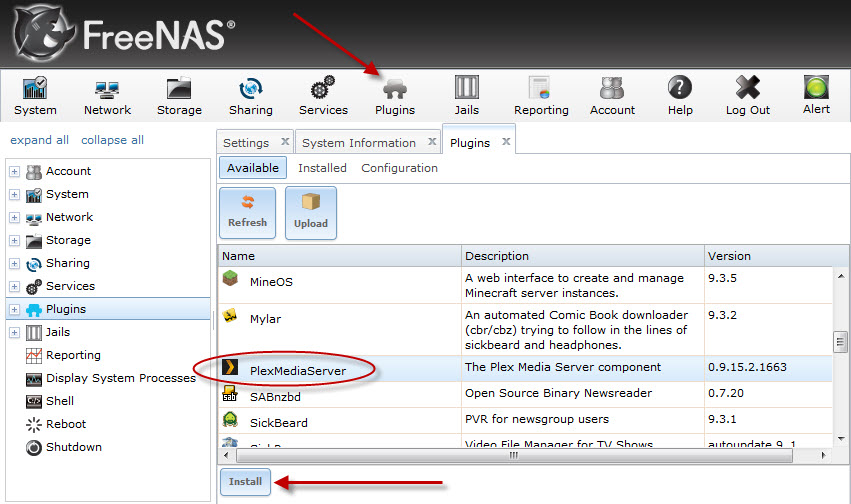Open Reporting from the top toolbar
This screenshot has width=851, height=504.
coord(541,96)
